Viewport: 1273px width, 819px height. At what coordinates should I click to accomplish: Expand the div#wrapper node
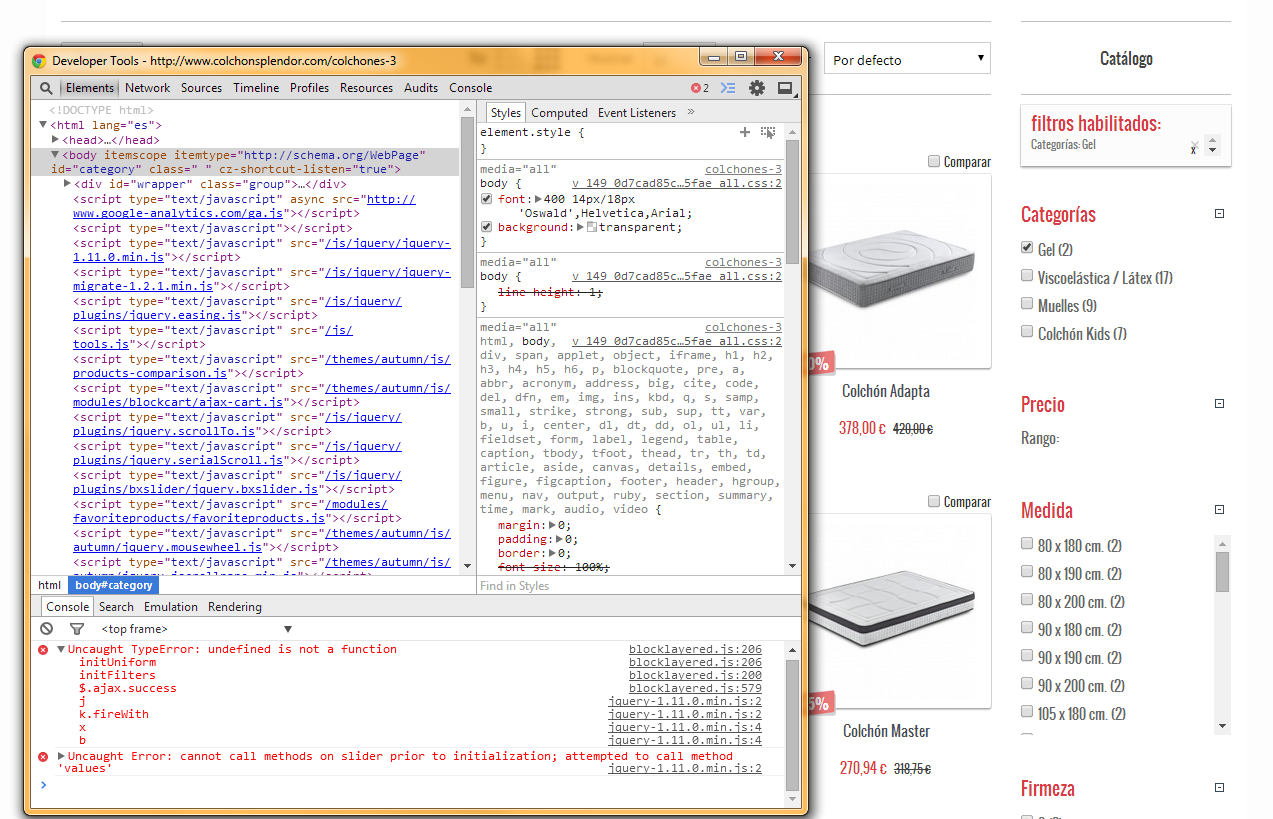click(67, 184)
